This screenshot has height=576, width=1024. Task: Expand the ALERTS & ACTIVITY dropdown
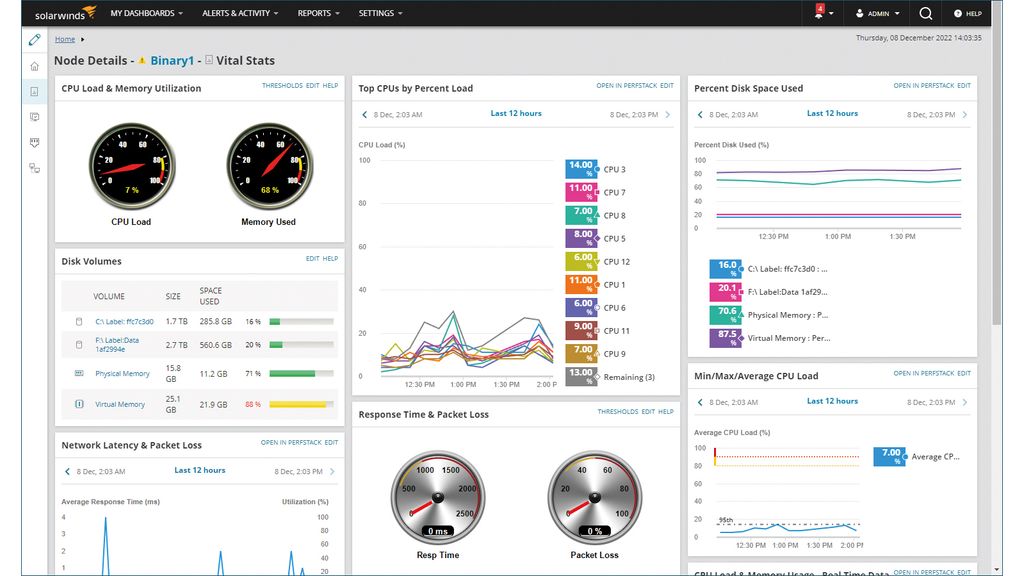coord(239,13)
